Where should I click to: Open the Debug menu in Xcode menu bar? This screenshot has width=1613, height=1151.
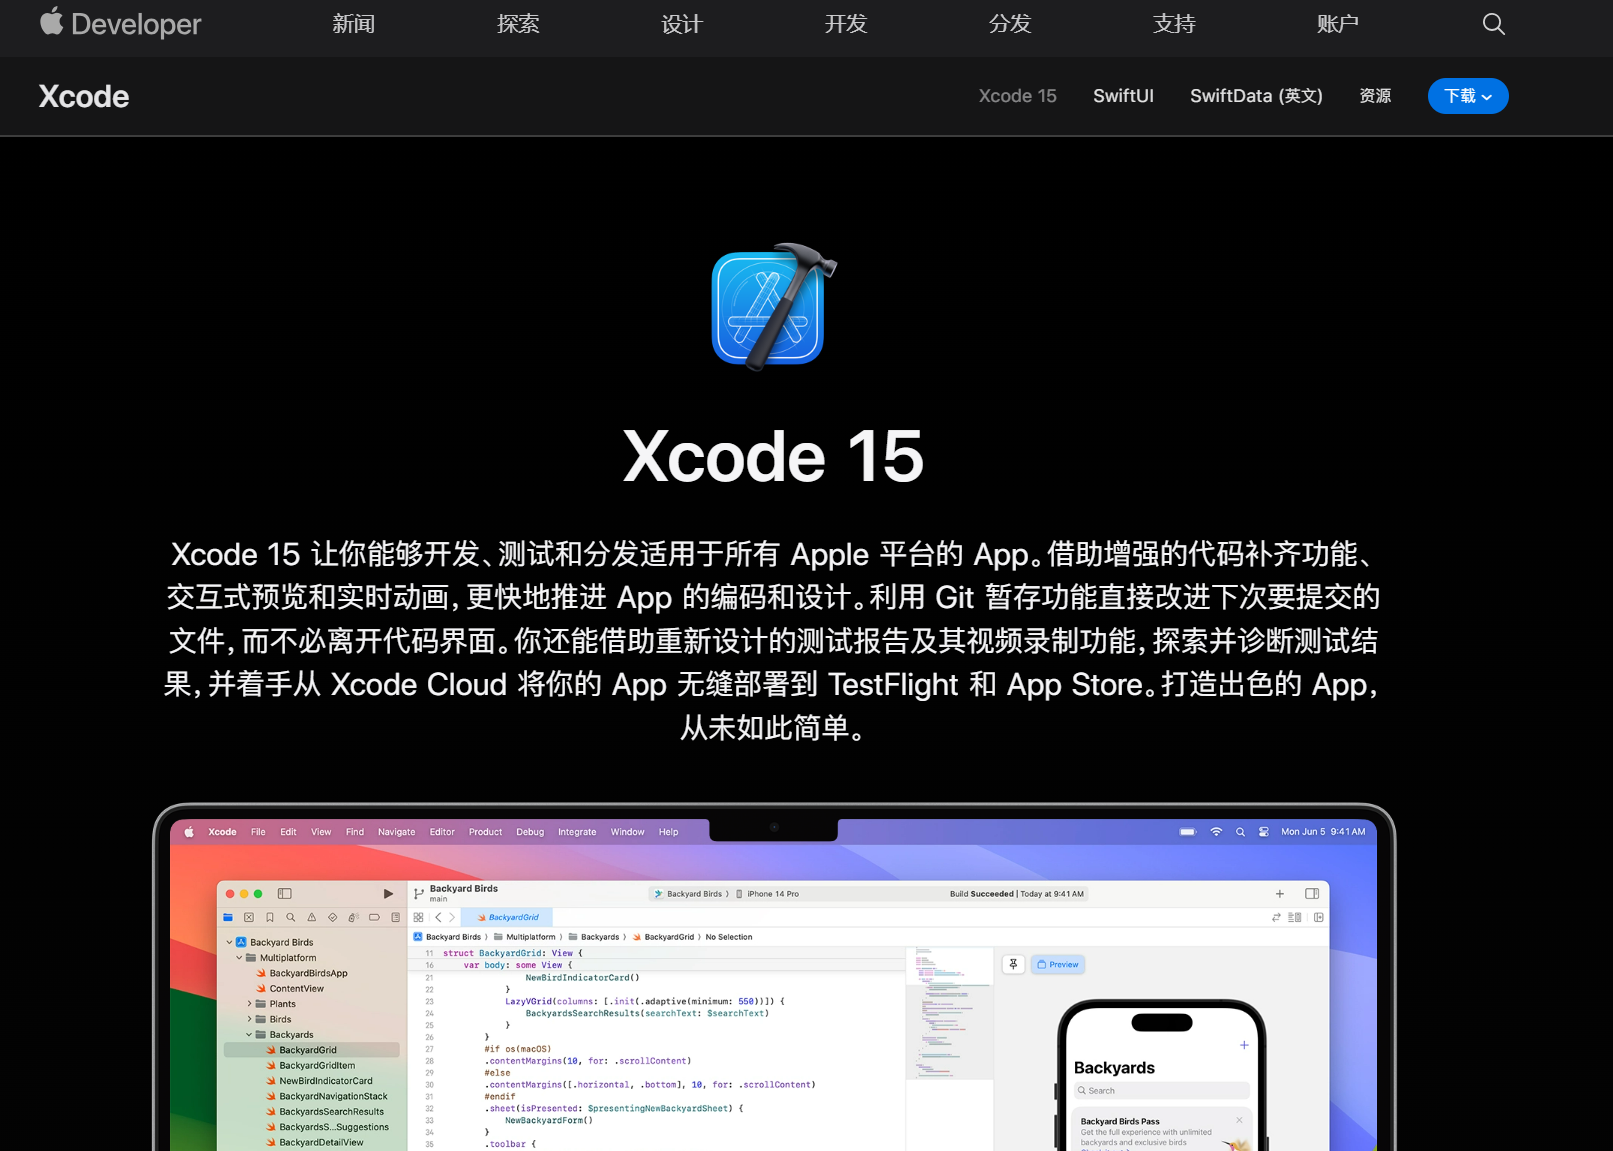[x=530, y=832]
